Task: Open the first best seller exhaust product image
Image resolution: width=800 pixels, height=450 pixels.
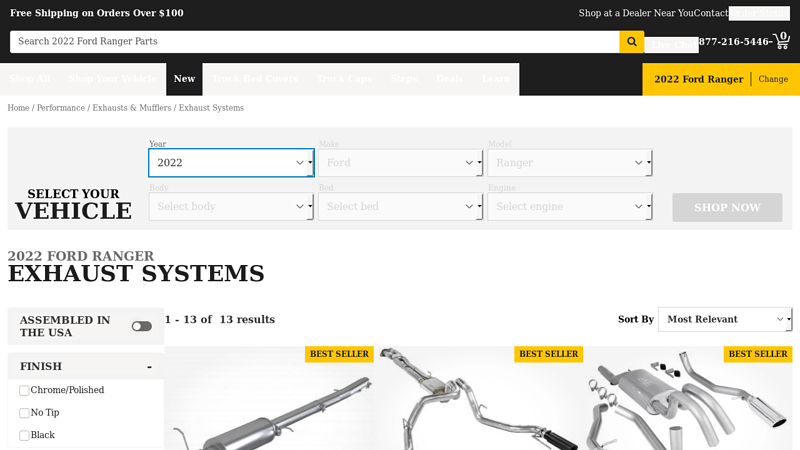Action: click(269, 398)
